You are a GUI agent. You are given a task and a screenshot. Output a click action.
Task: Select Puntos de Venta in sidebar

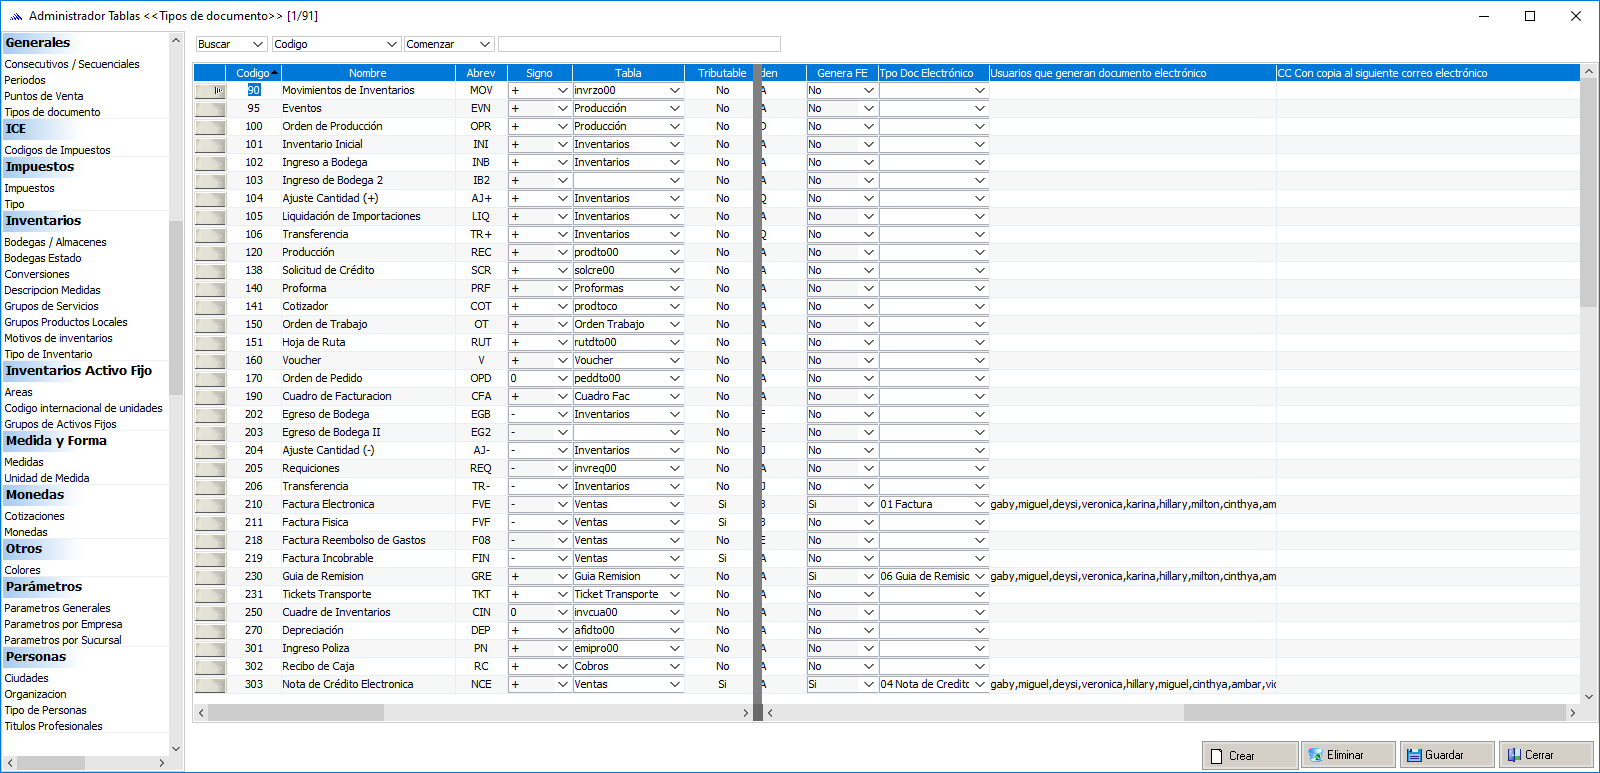[x=44, y=96]
